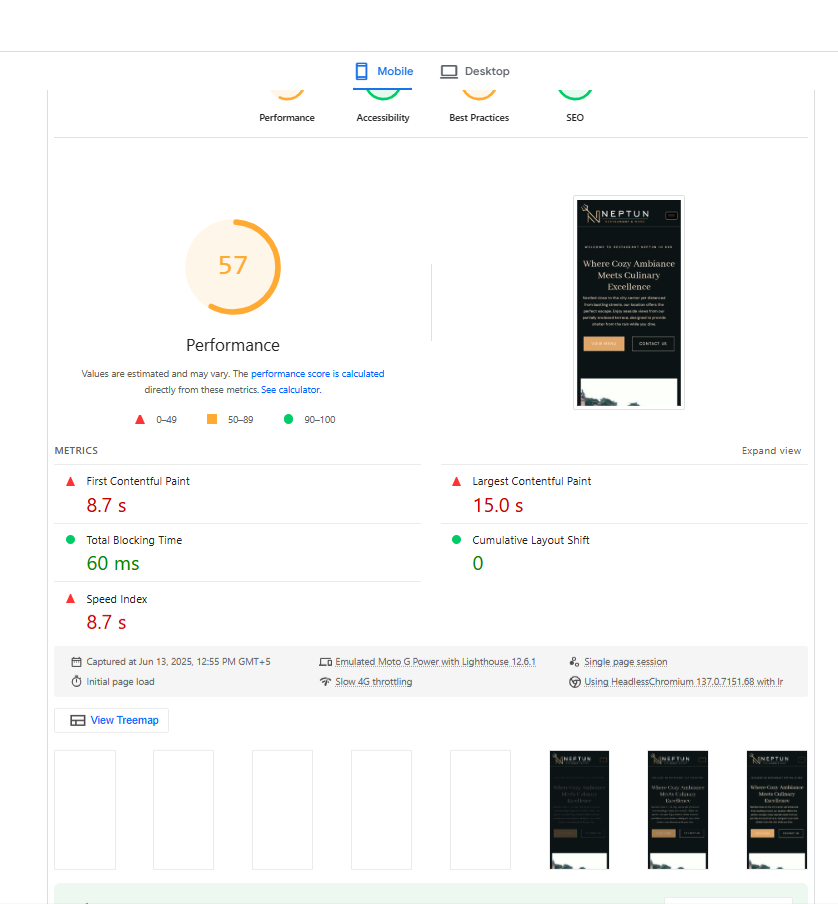Click the treemap icon in View Treemap
Viewport: 838px width, 904px height.
[77, 721]
